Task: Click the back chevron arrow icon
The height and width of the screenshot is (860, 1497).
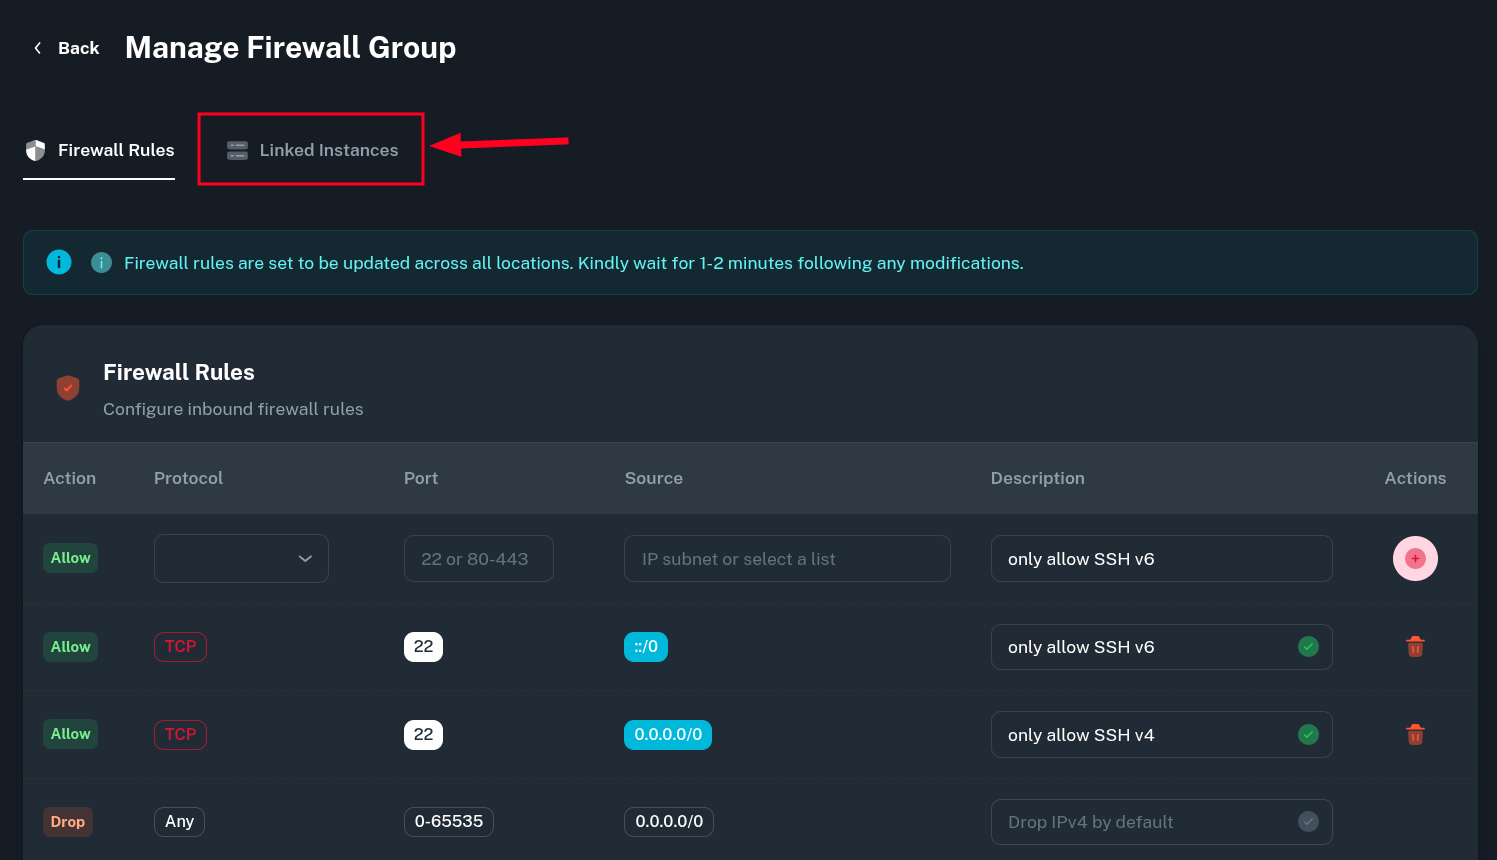Action: [x=38, y=48]
